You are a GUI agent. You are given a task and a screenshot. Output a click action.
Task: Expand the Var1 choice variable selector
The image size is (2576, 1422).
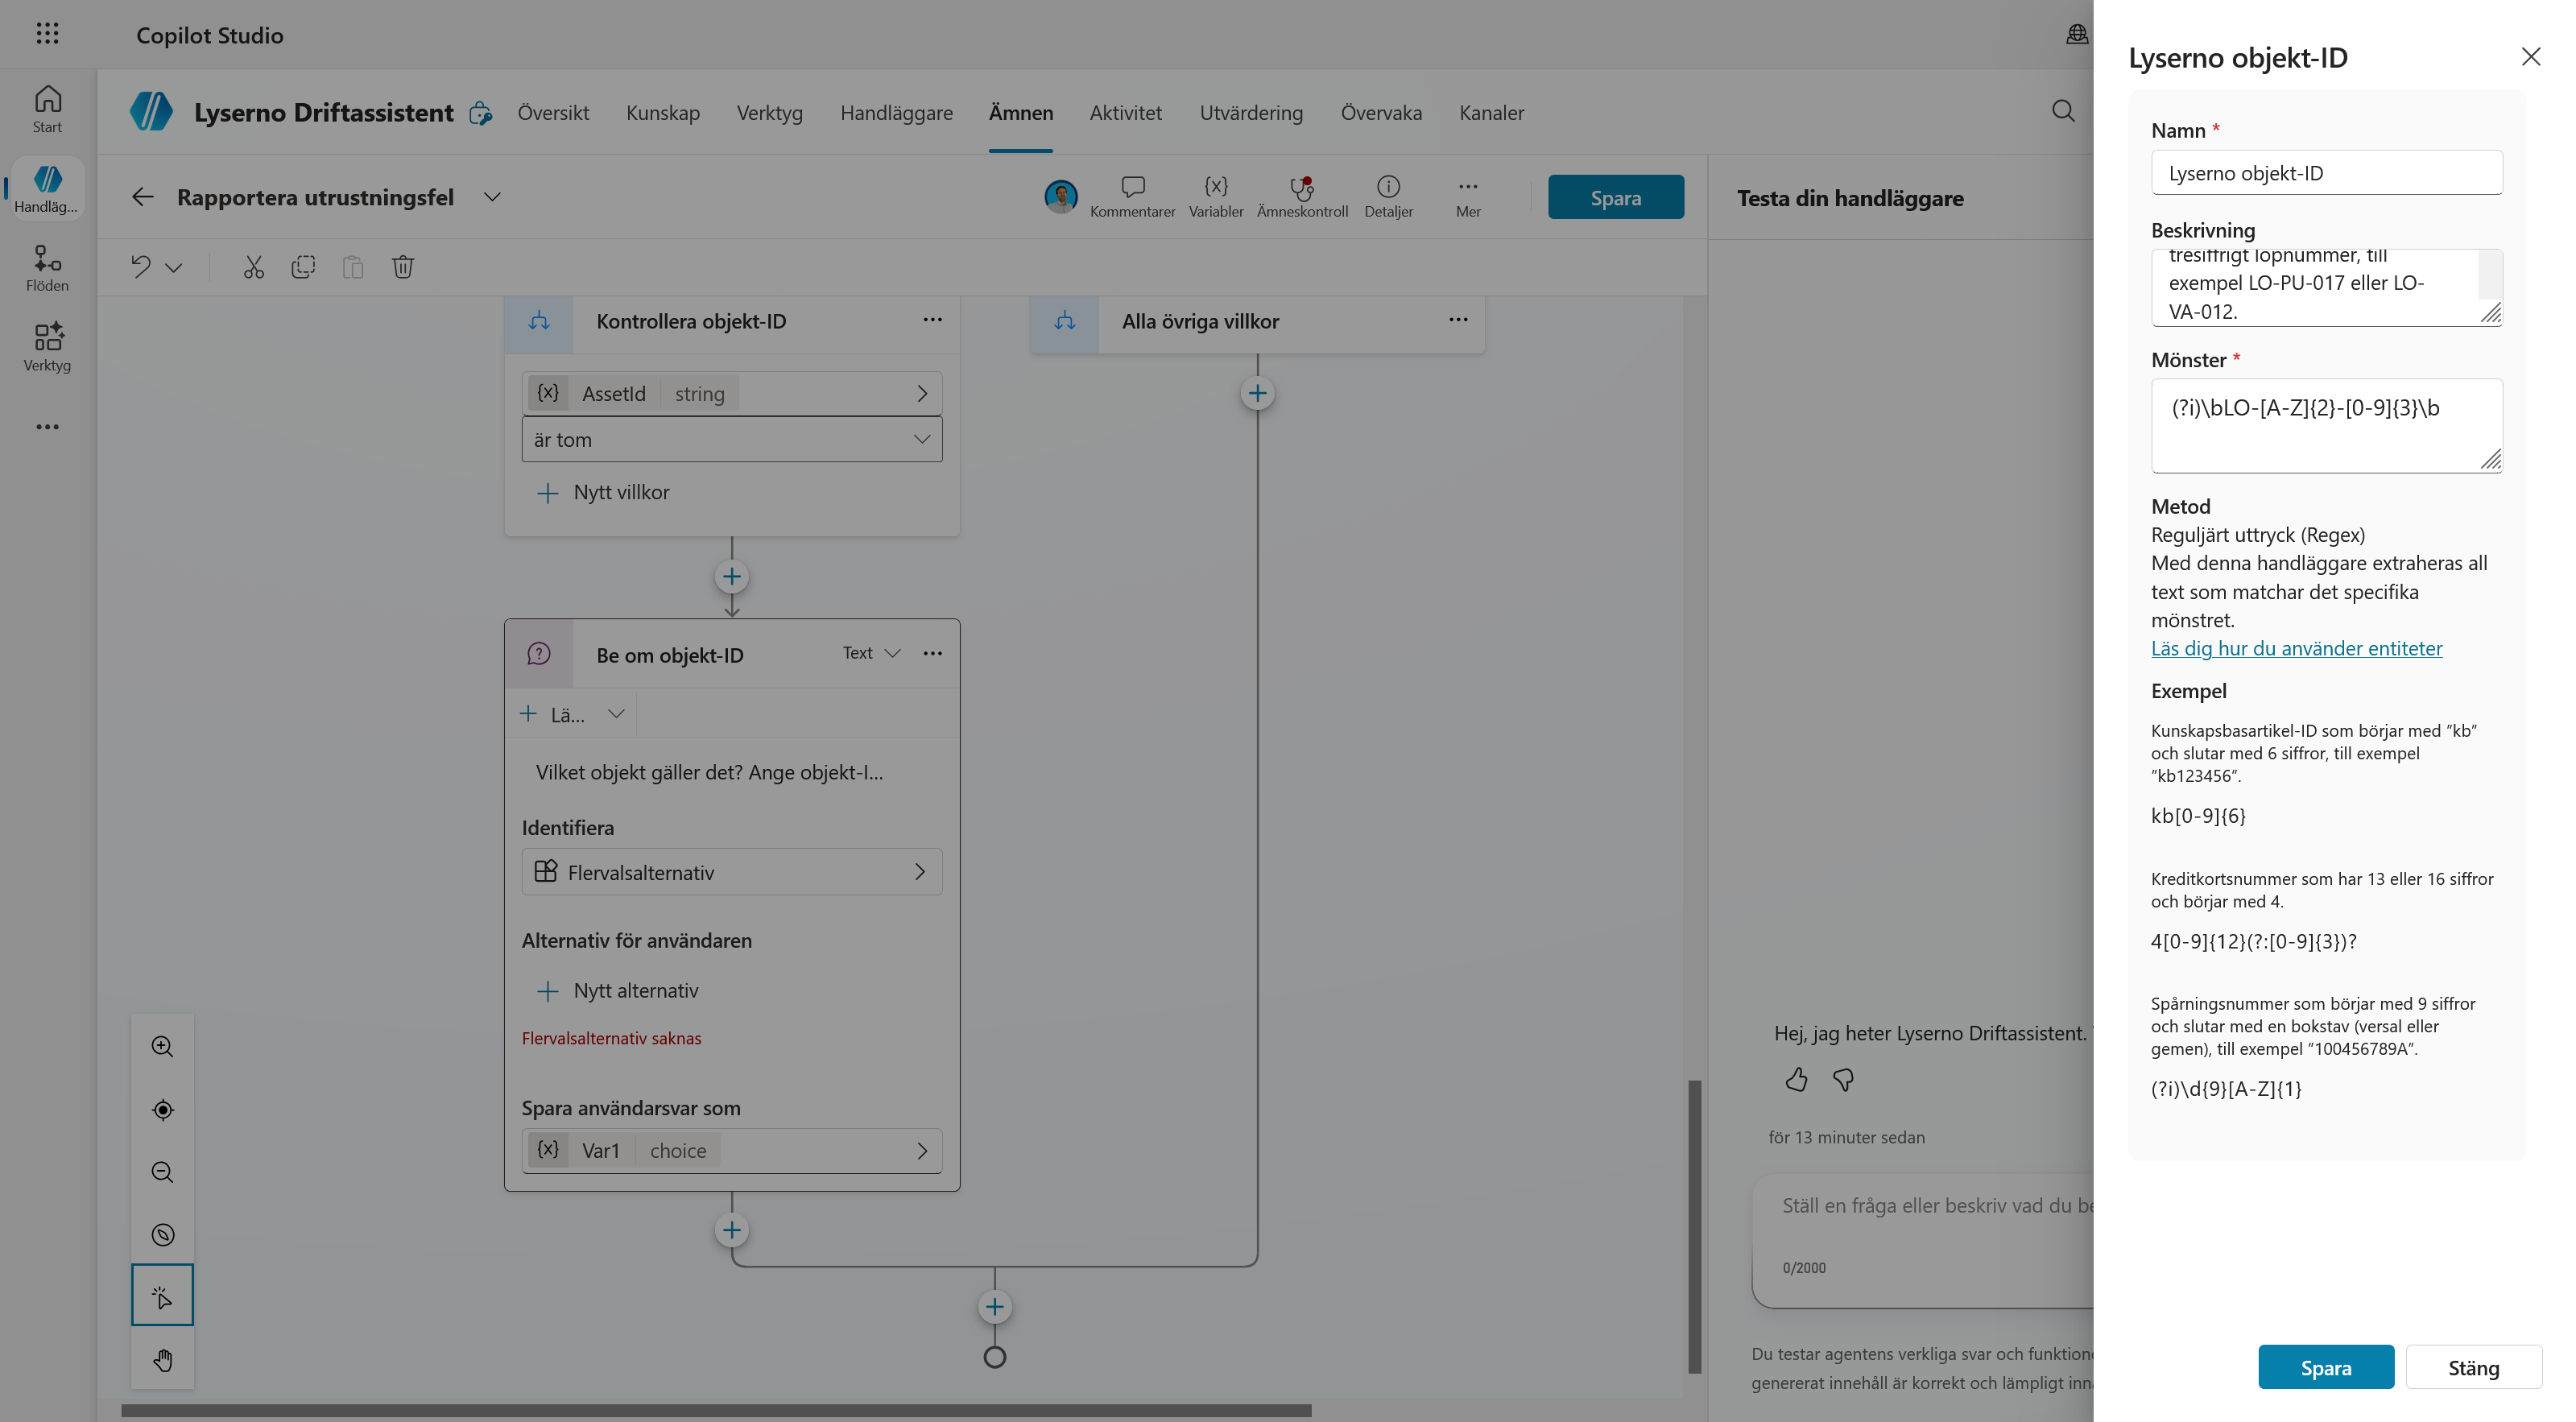pos(732,1151)
